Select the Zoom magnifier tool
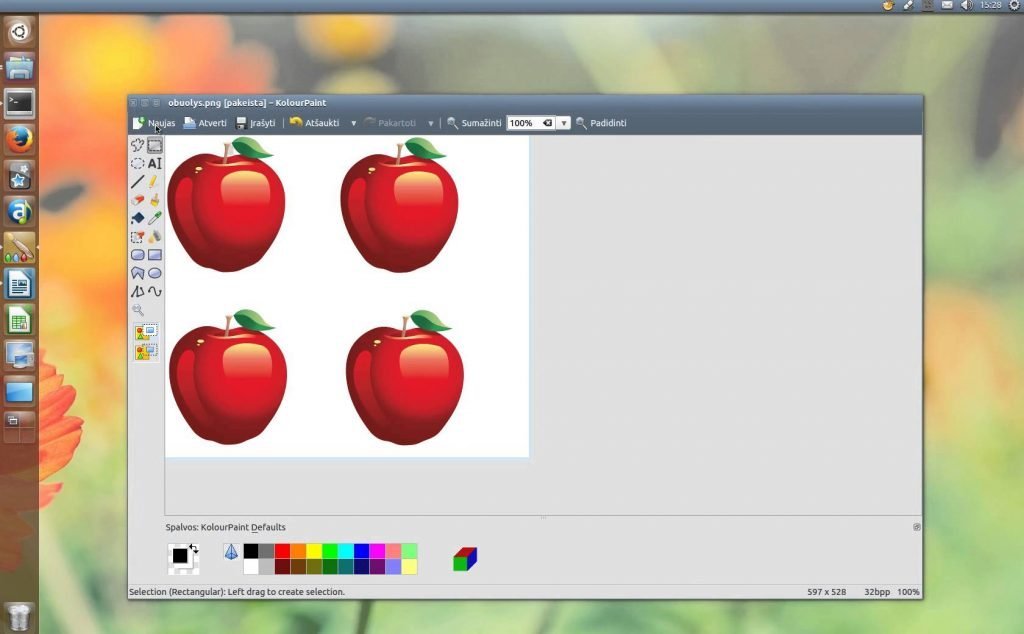1024x634 pixels. (137, 309)
